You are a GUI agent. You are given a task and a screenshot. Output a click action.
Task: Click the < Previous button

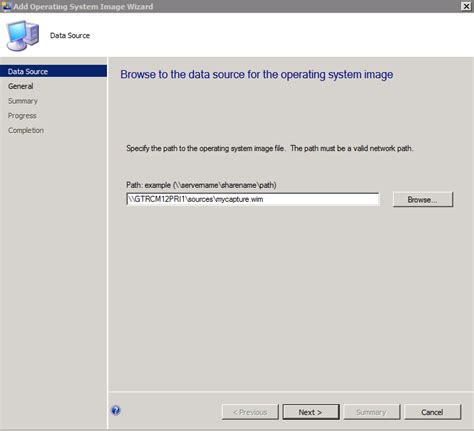point(250,412)
